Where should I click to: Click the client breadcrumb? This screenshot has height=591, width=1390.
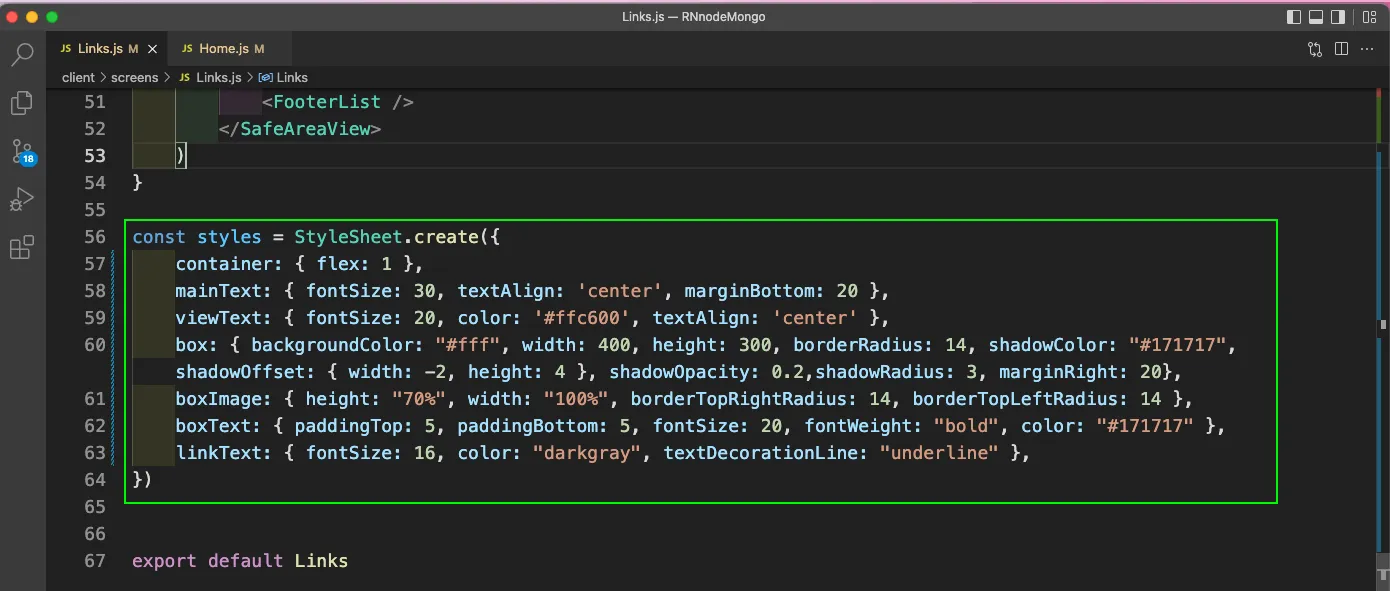[78, 77]
